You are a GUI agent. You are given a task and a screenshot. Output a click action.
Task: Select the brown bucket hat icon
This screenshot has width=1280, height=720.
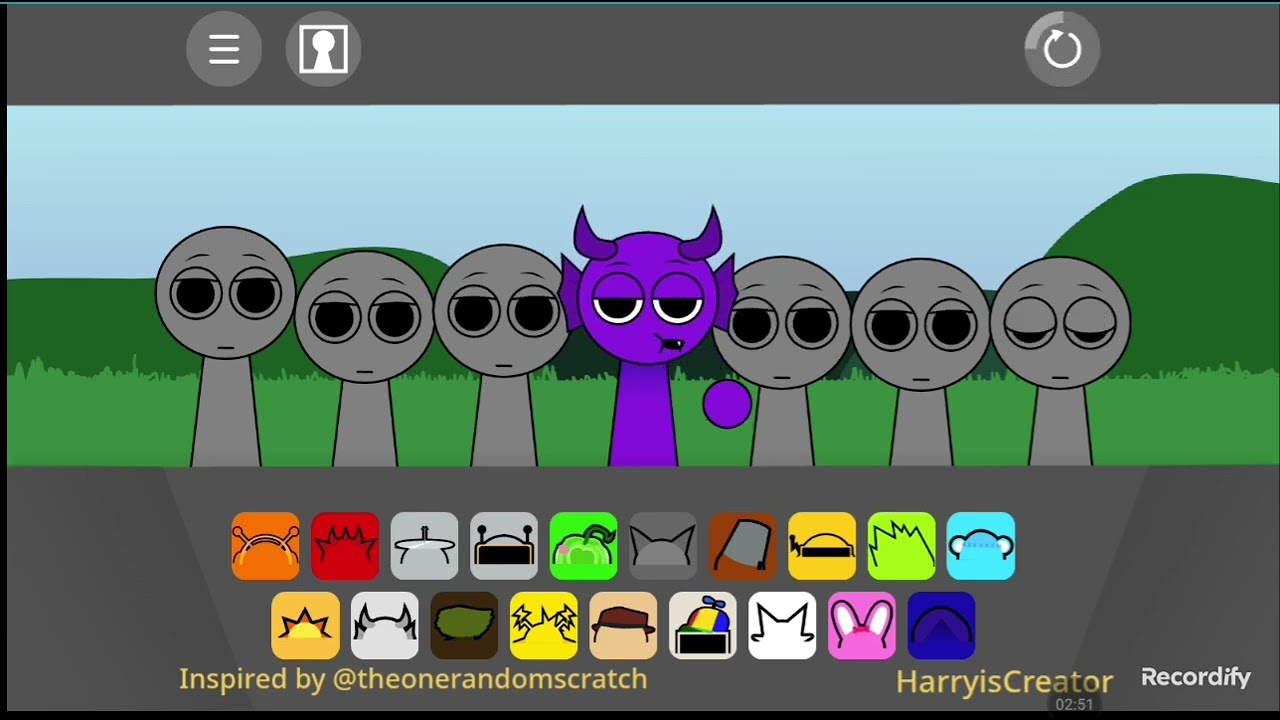click(x=742, y=546)
